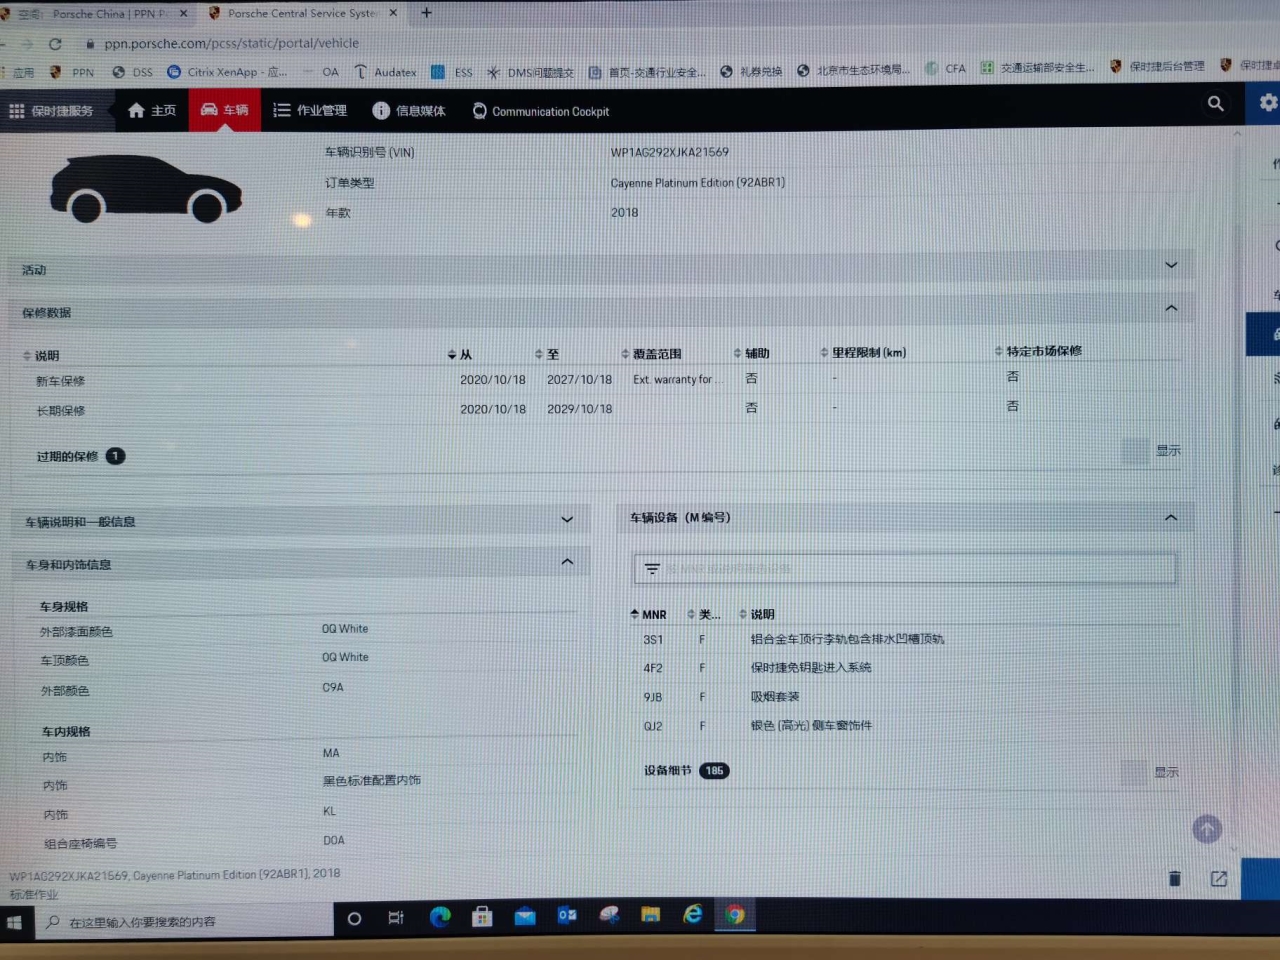Sort the warranty table by 辅助
Viewport: 1280px width, 960px height.
coord(751,353)
